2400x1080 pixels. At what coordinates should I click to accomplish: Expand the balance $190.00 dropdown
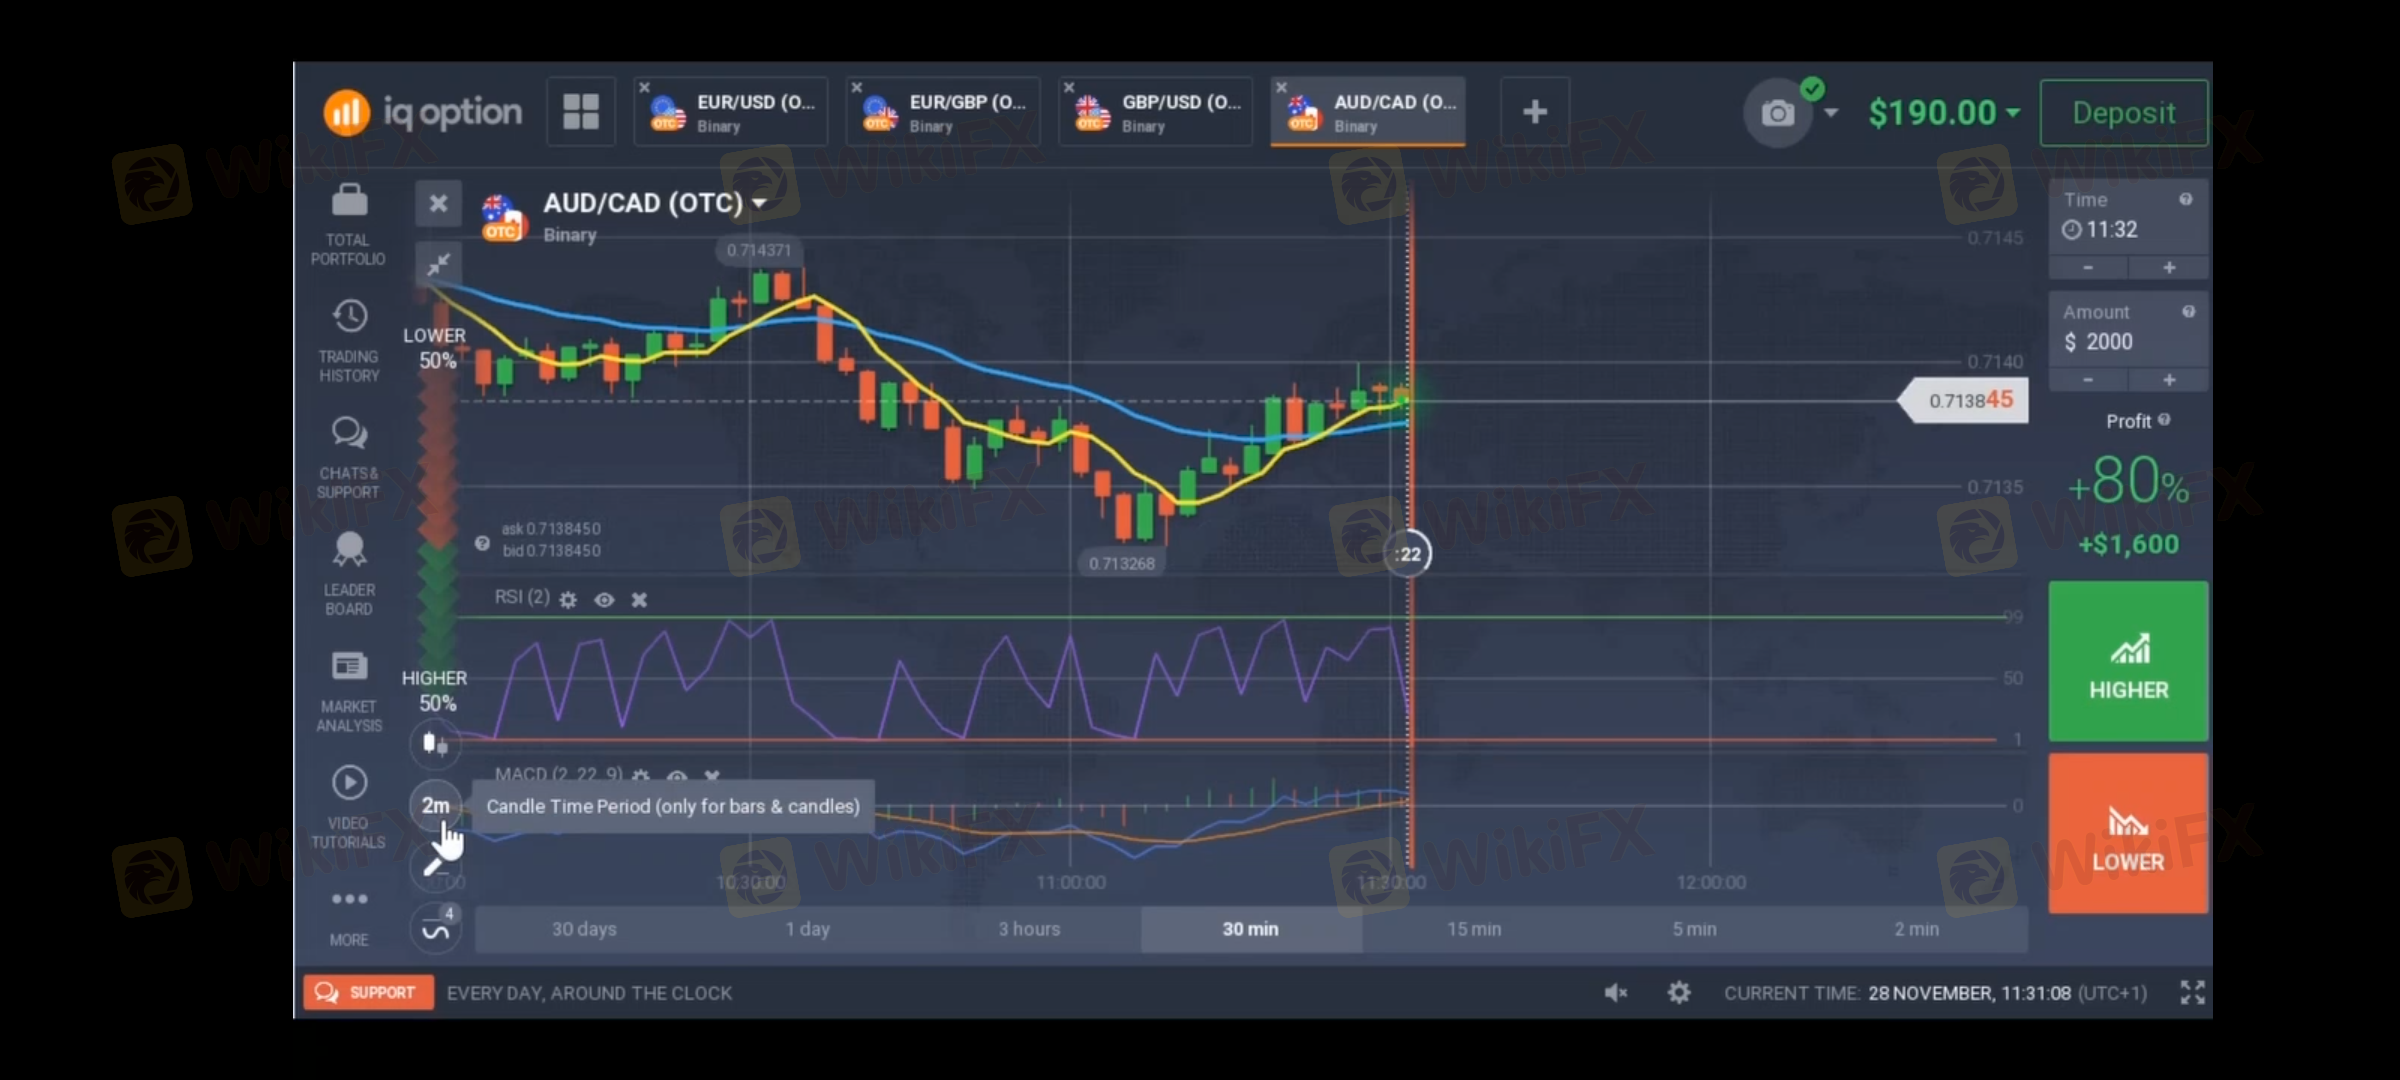coord(2012,113)
